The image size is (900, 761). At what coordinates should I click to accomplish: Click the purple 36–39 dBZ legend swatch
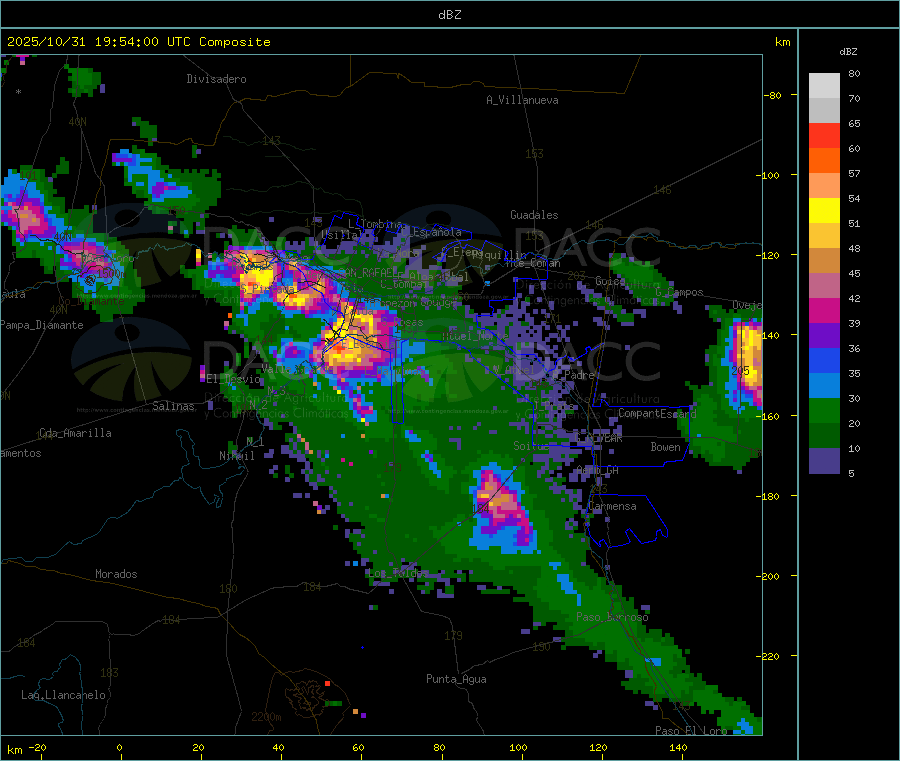tap(824, 336)
